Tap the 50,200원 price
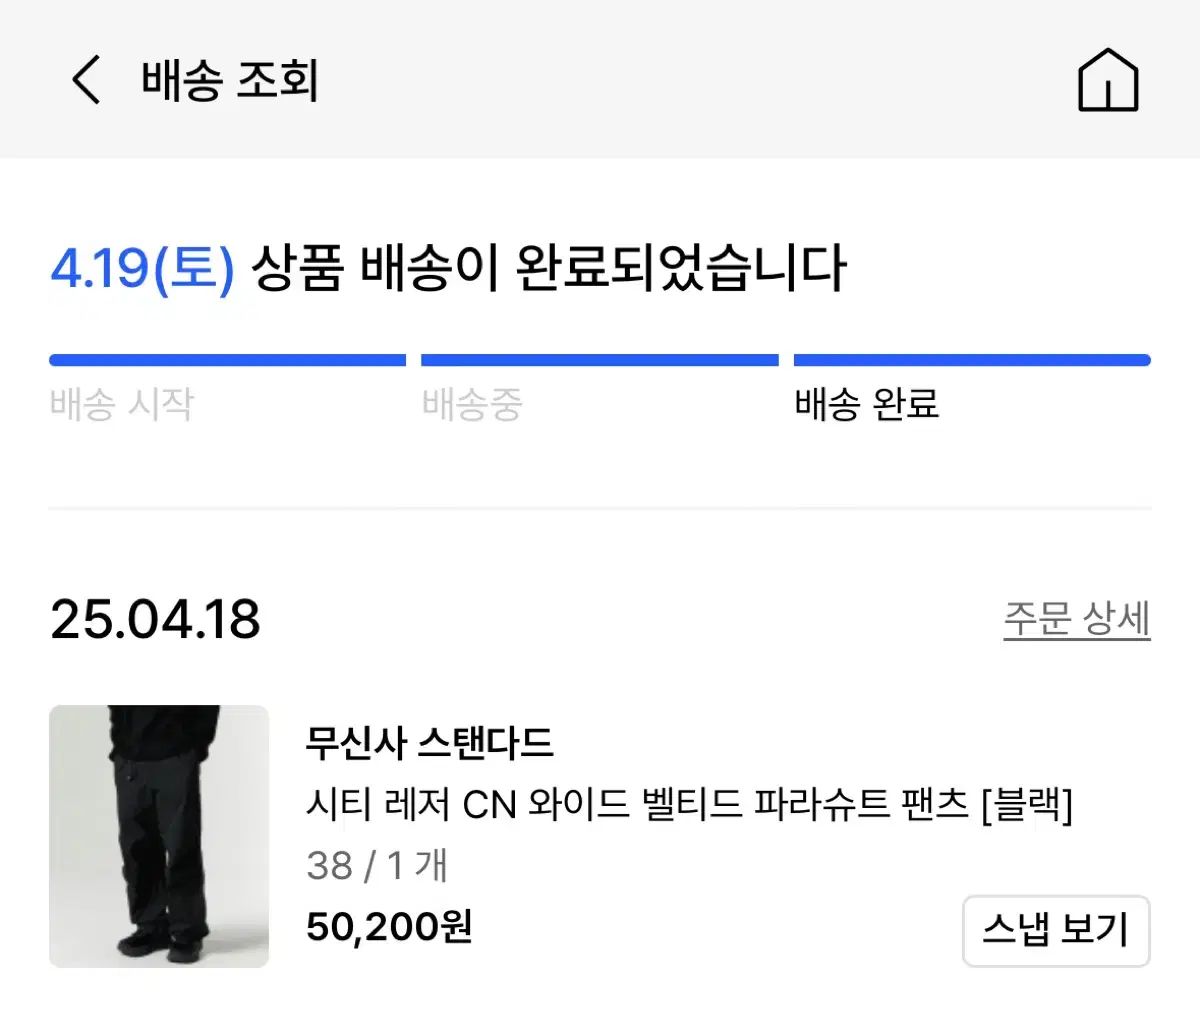The image size is (1200, 1035). point(389,926)
